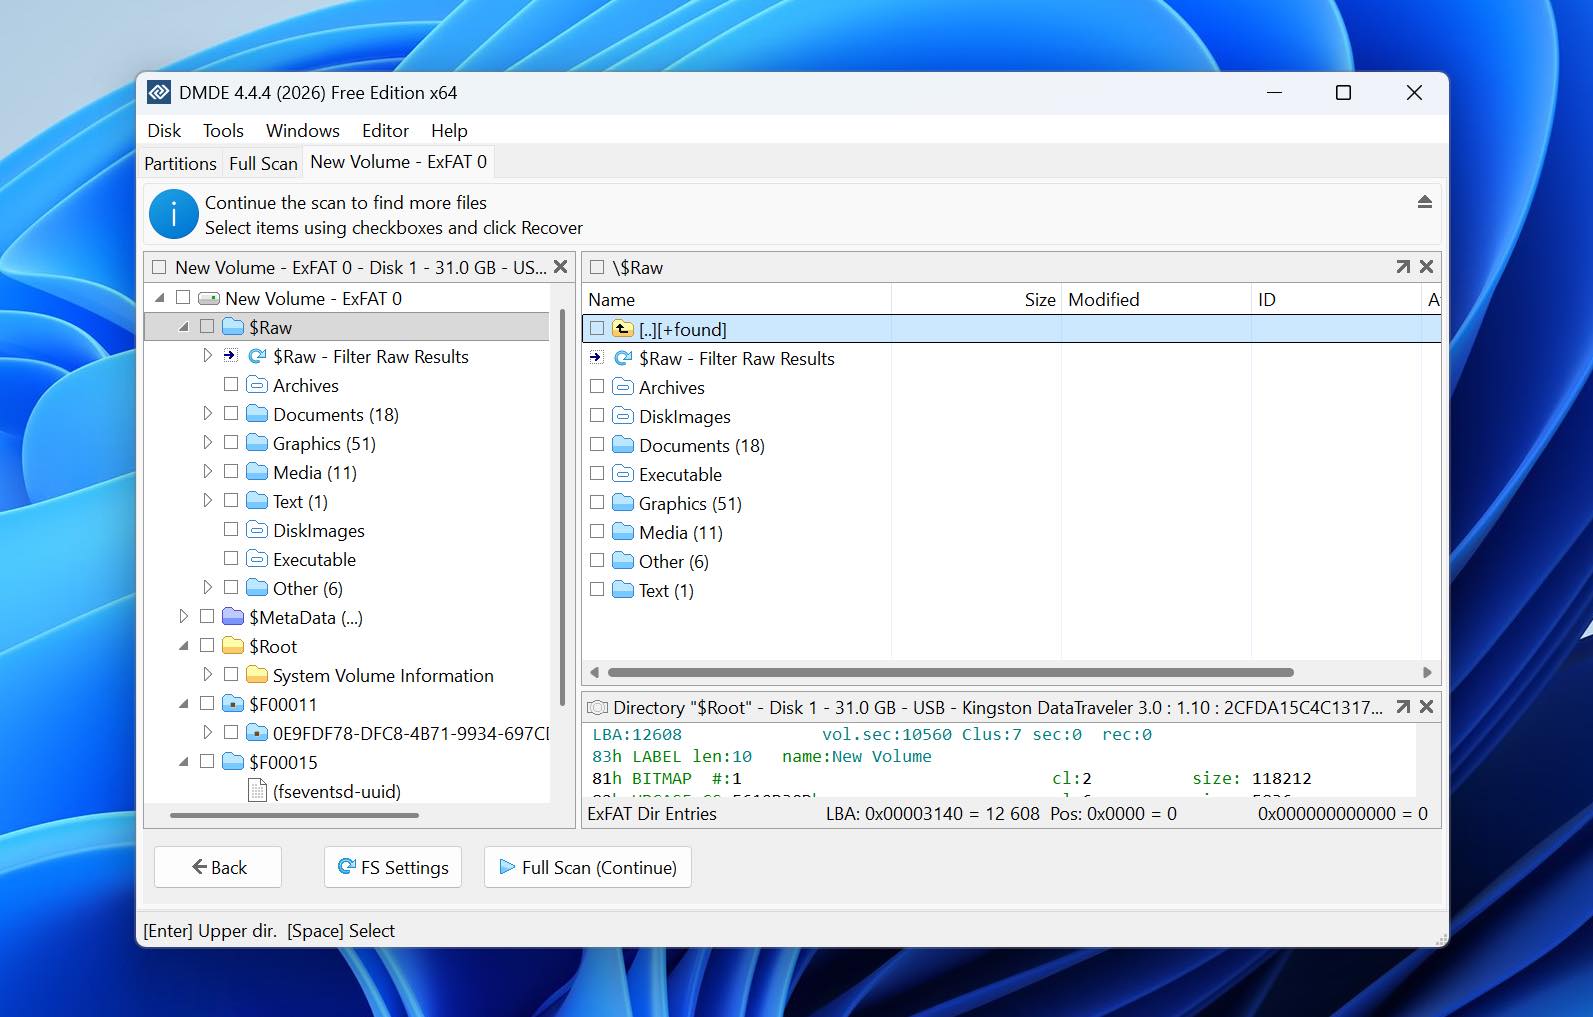Check the Archives checkbox in file list
This screenshot has width=1593, height=1017.
coord(597,386)
